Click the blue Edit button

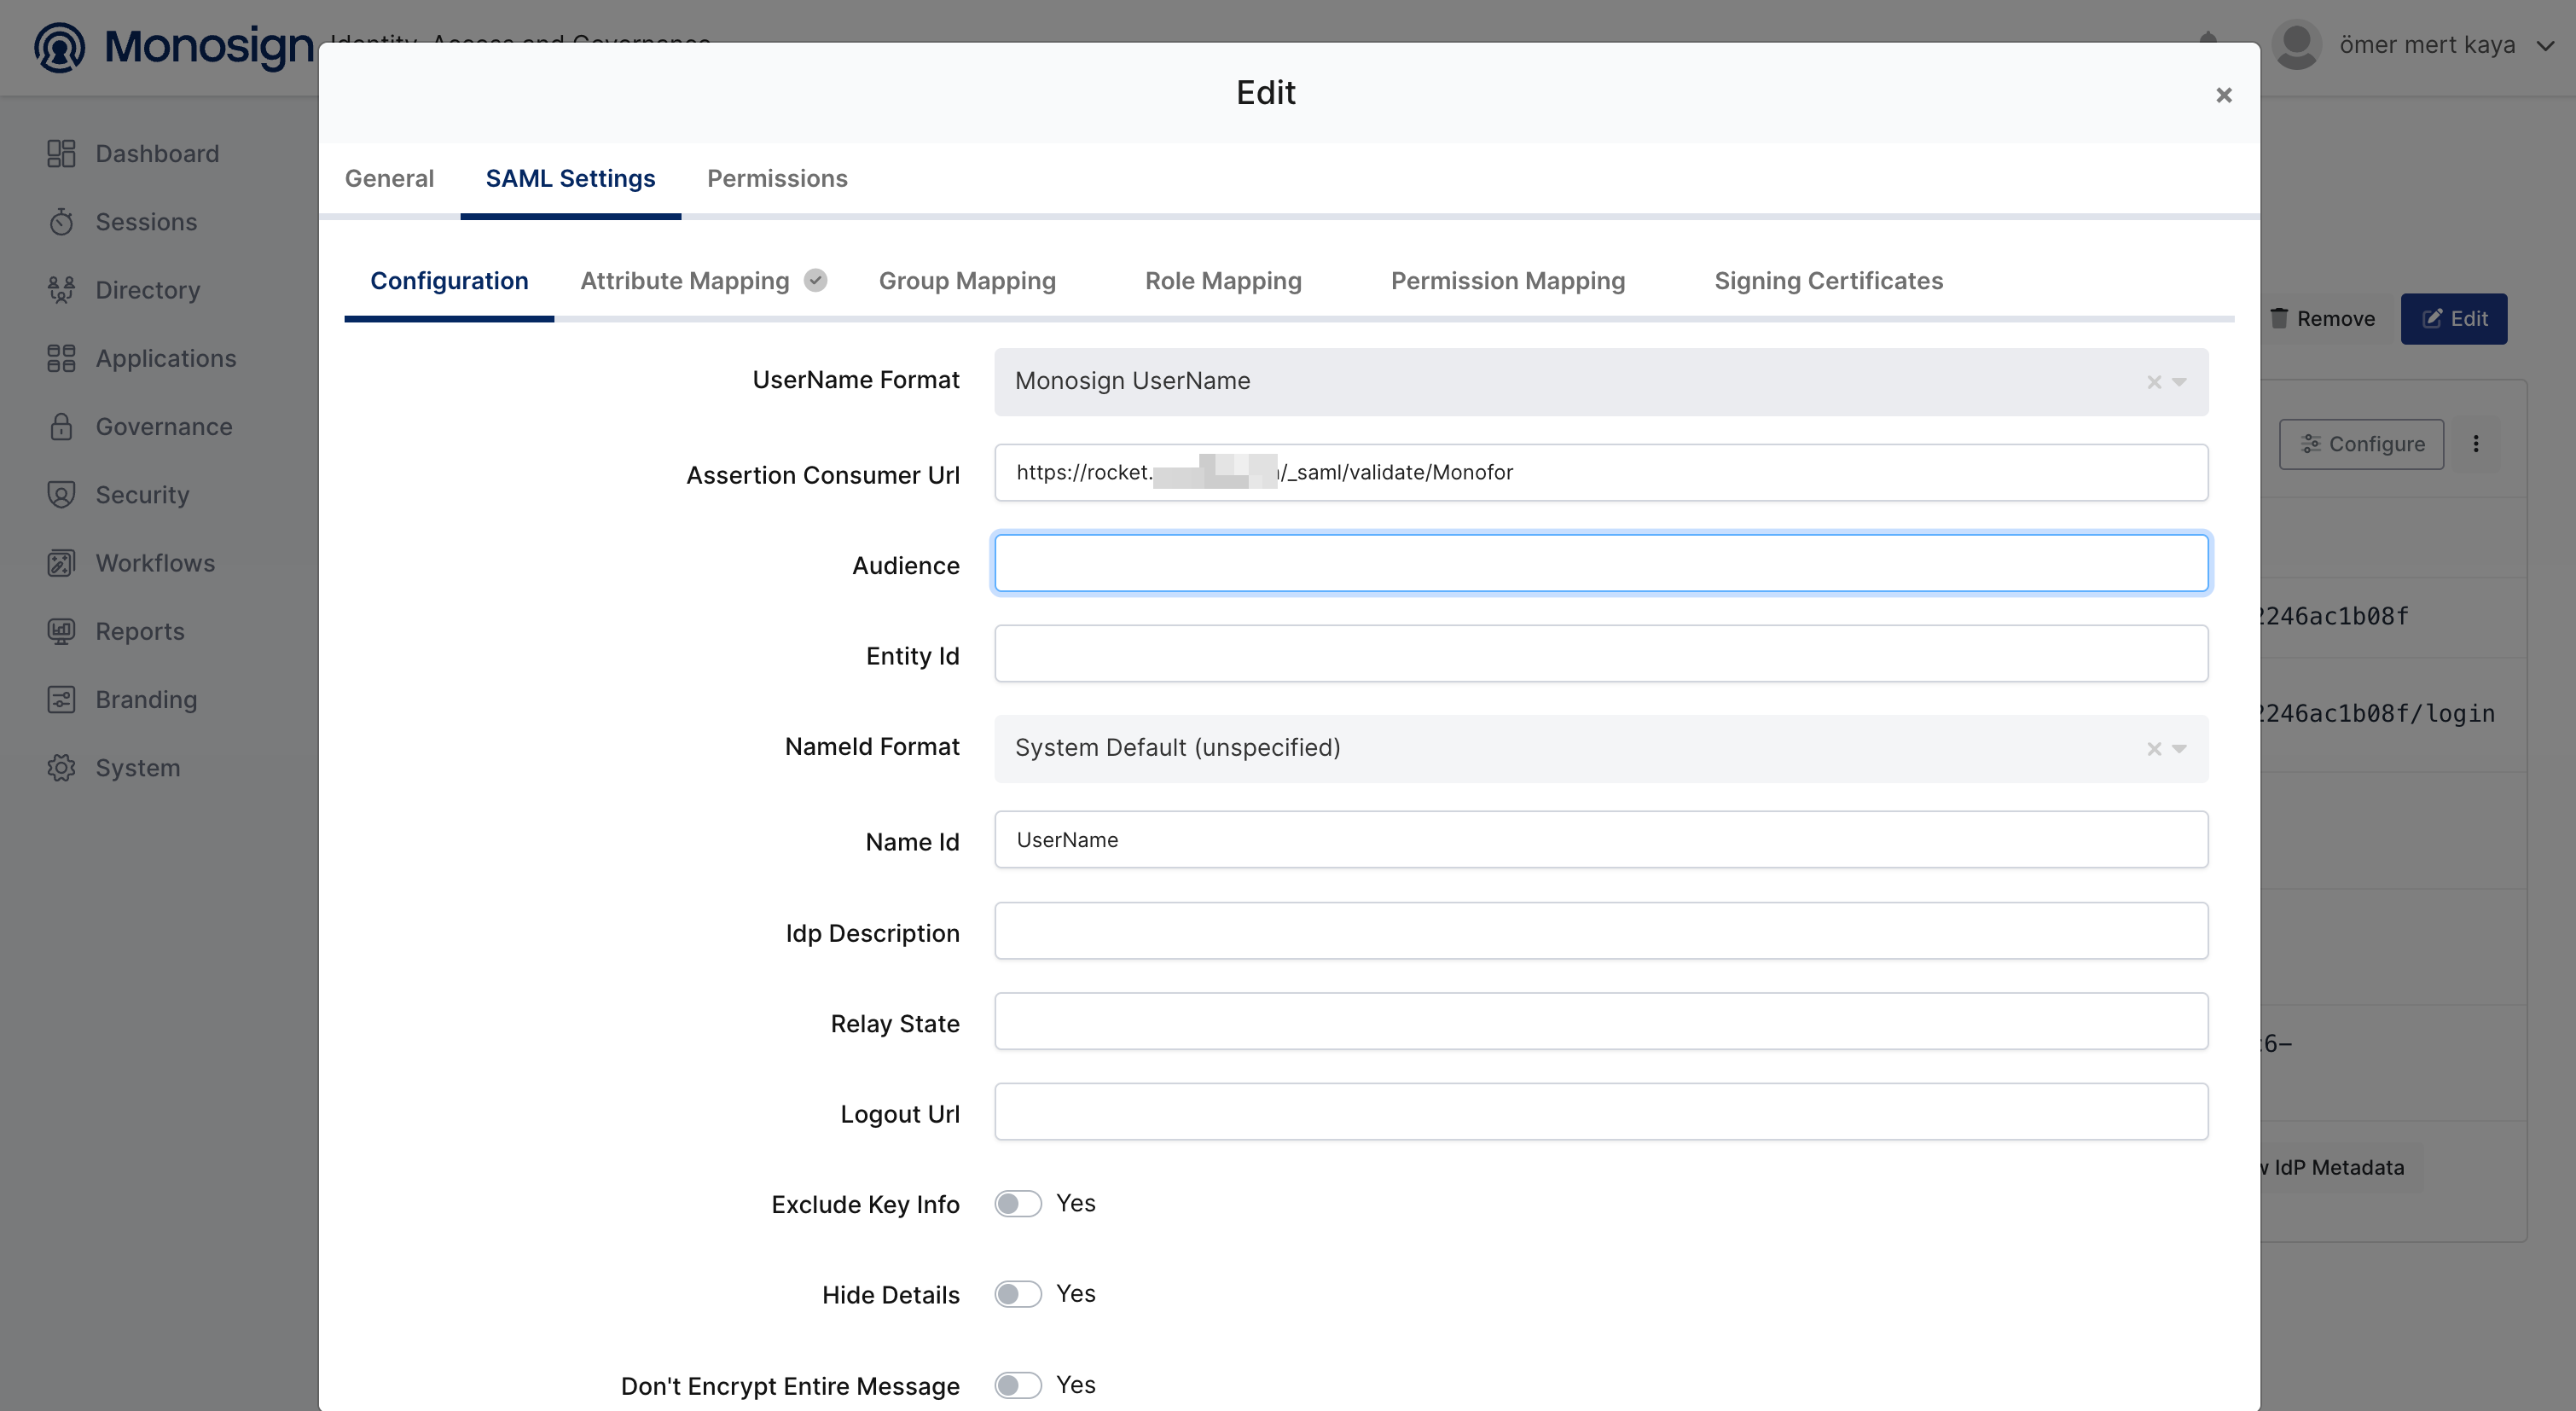tap(2453, 319)
